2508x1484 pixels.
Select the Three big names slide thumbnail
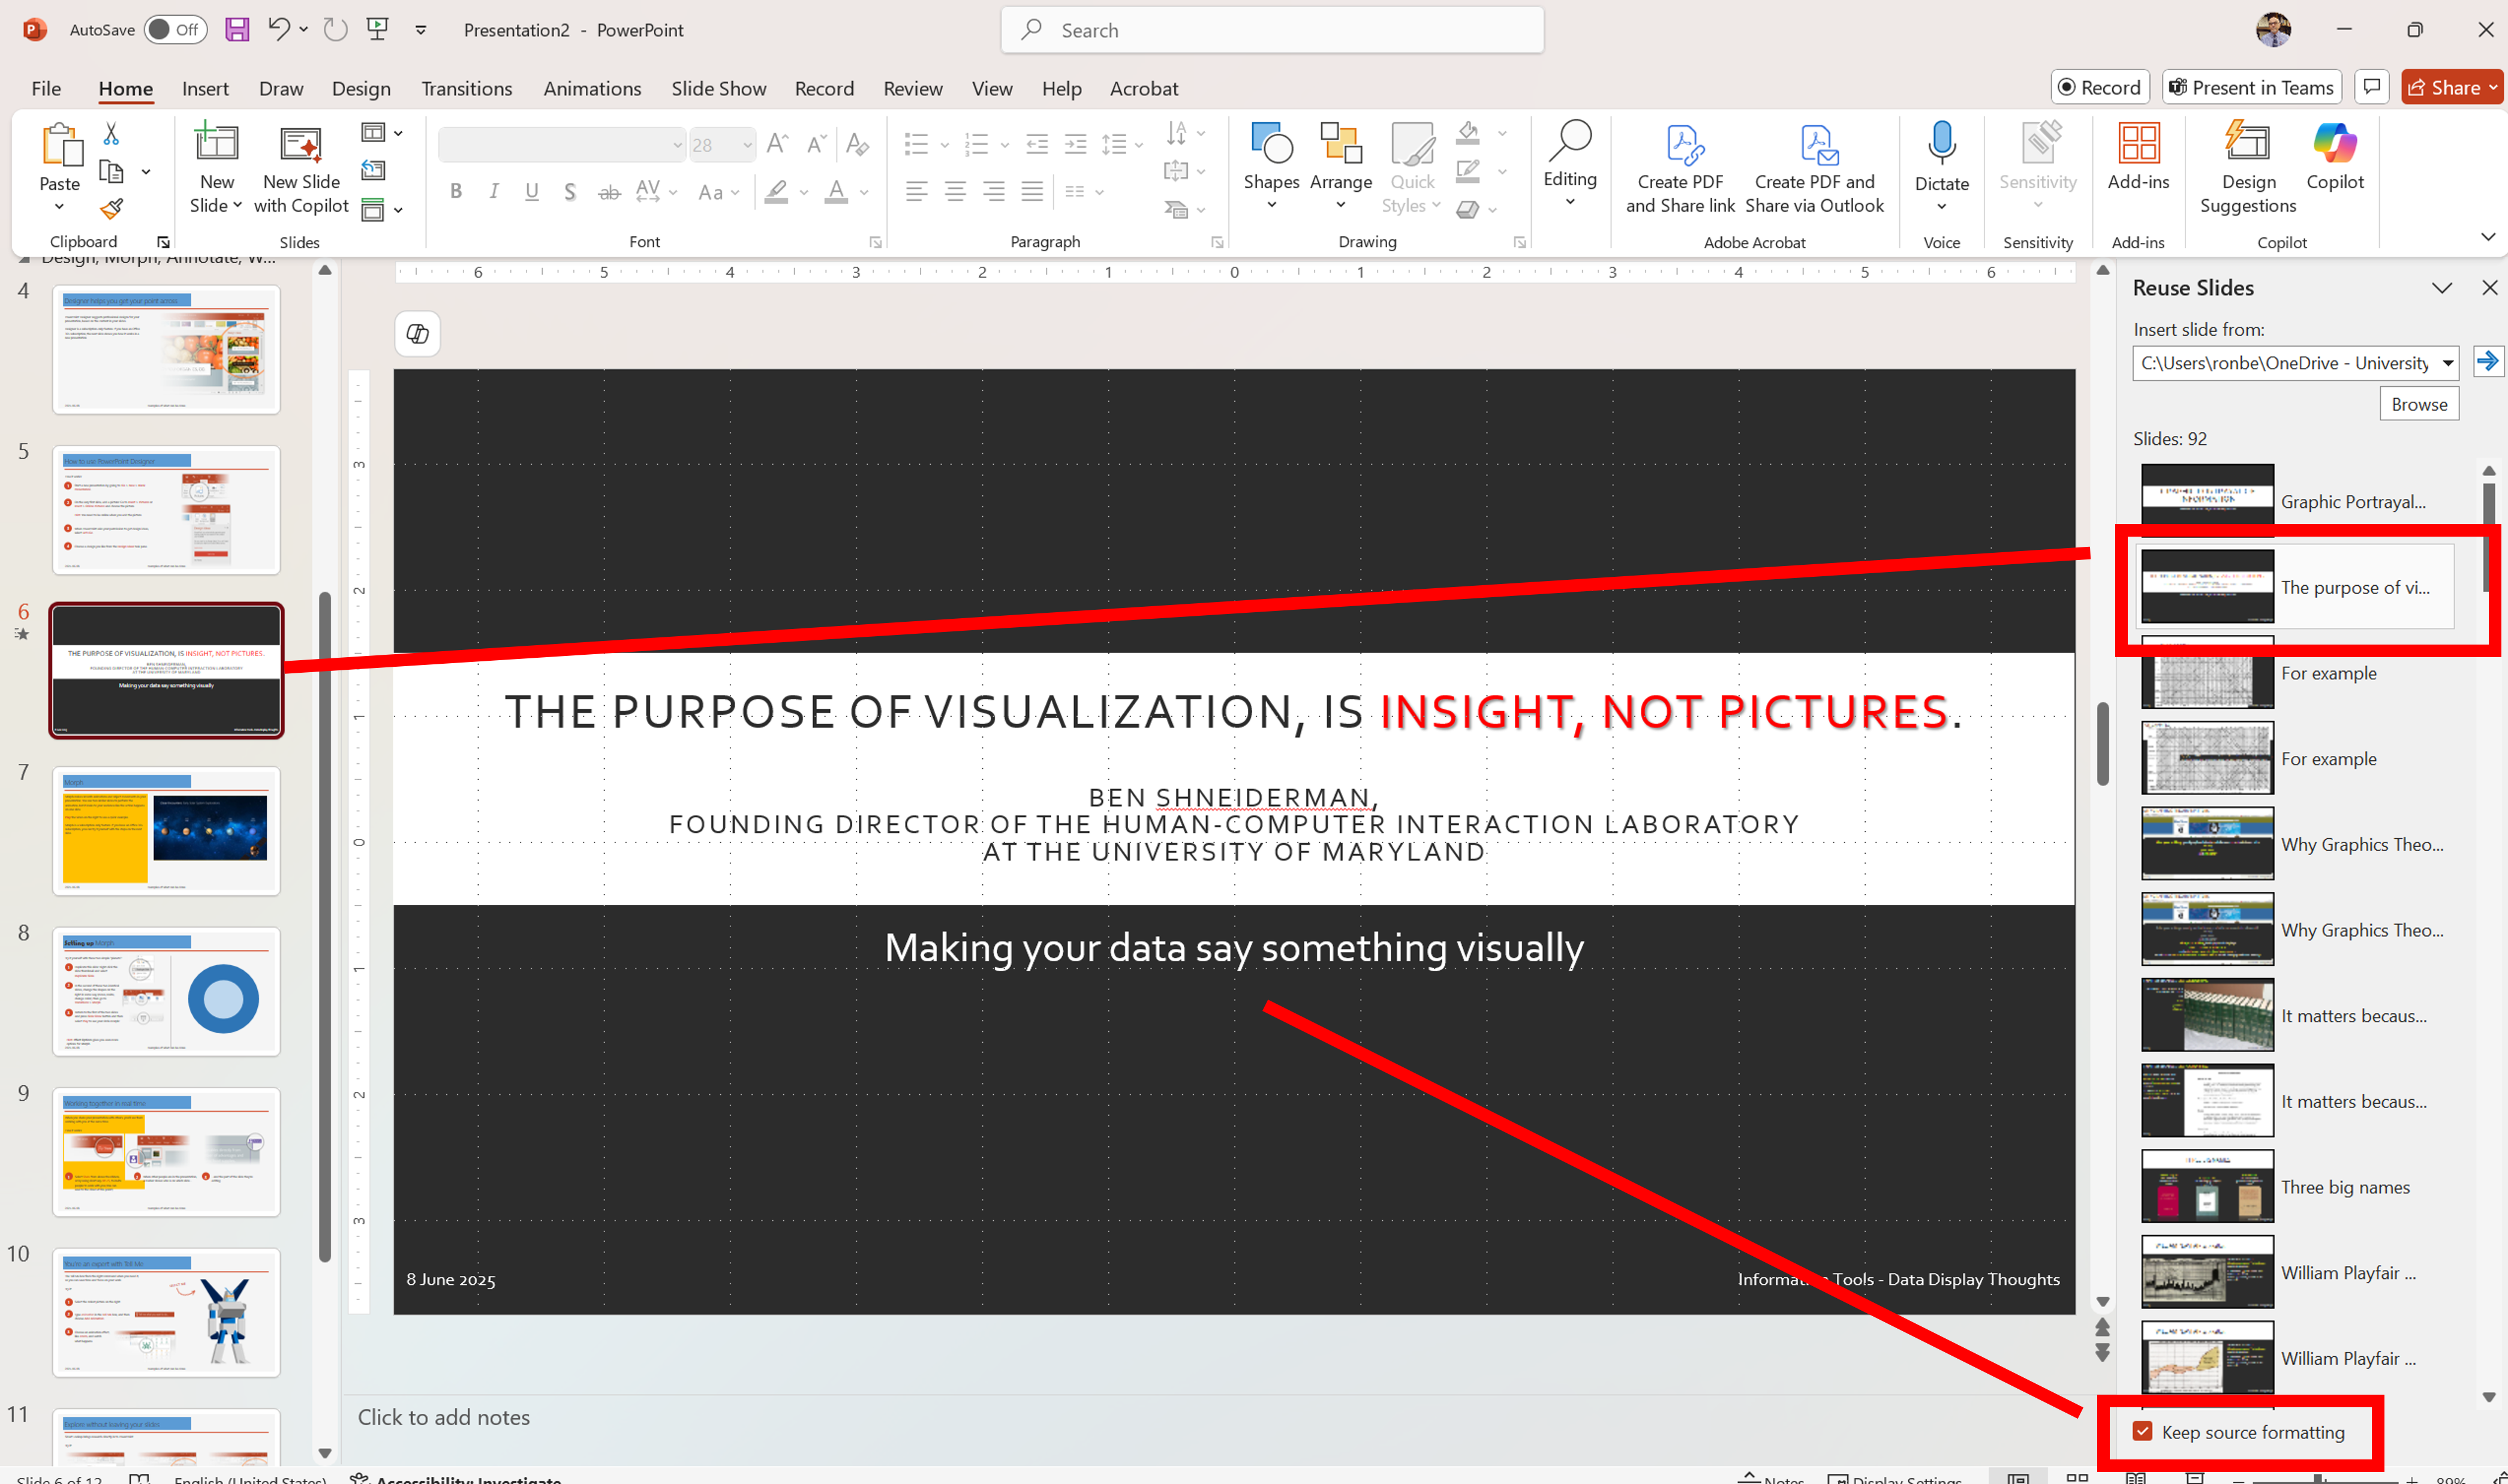[x=2206, y=1186]
